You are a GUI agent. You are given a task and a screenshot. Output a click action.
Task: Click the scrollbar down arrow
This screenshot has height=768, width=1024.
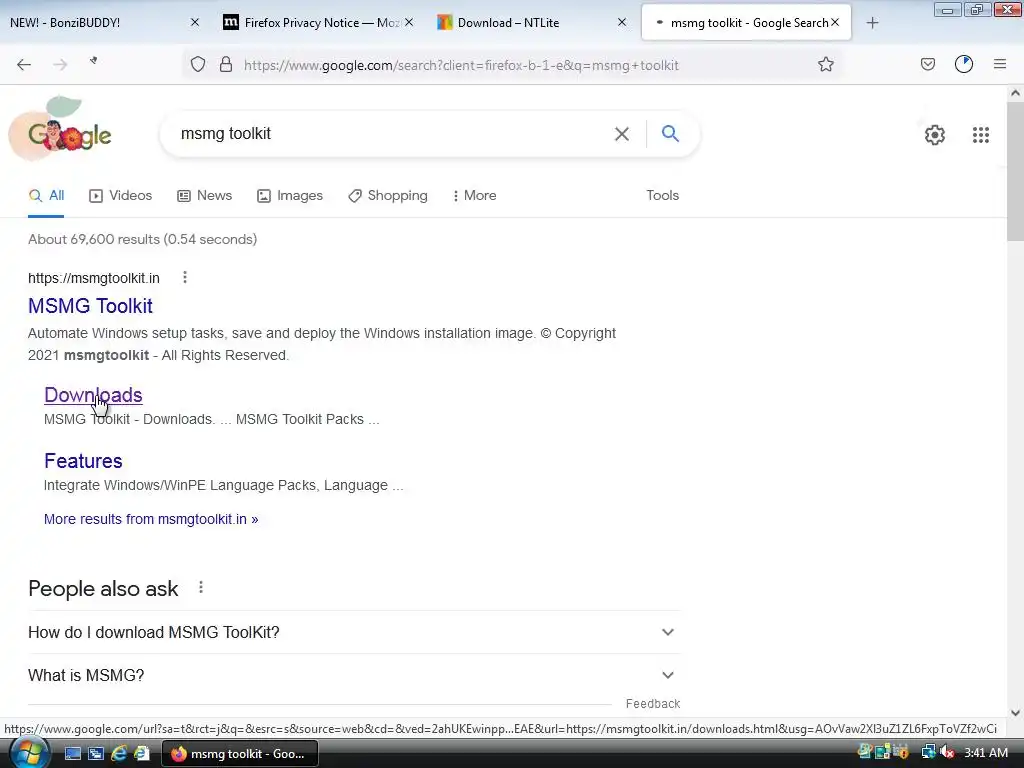[1015, 713]
